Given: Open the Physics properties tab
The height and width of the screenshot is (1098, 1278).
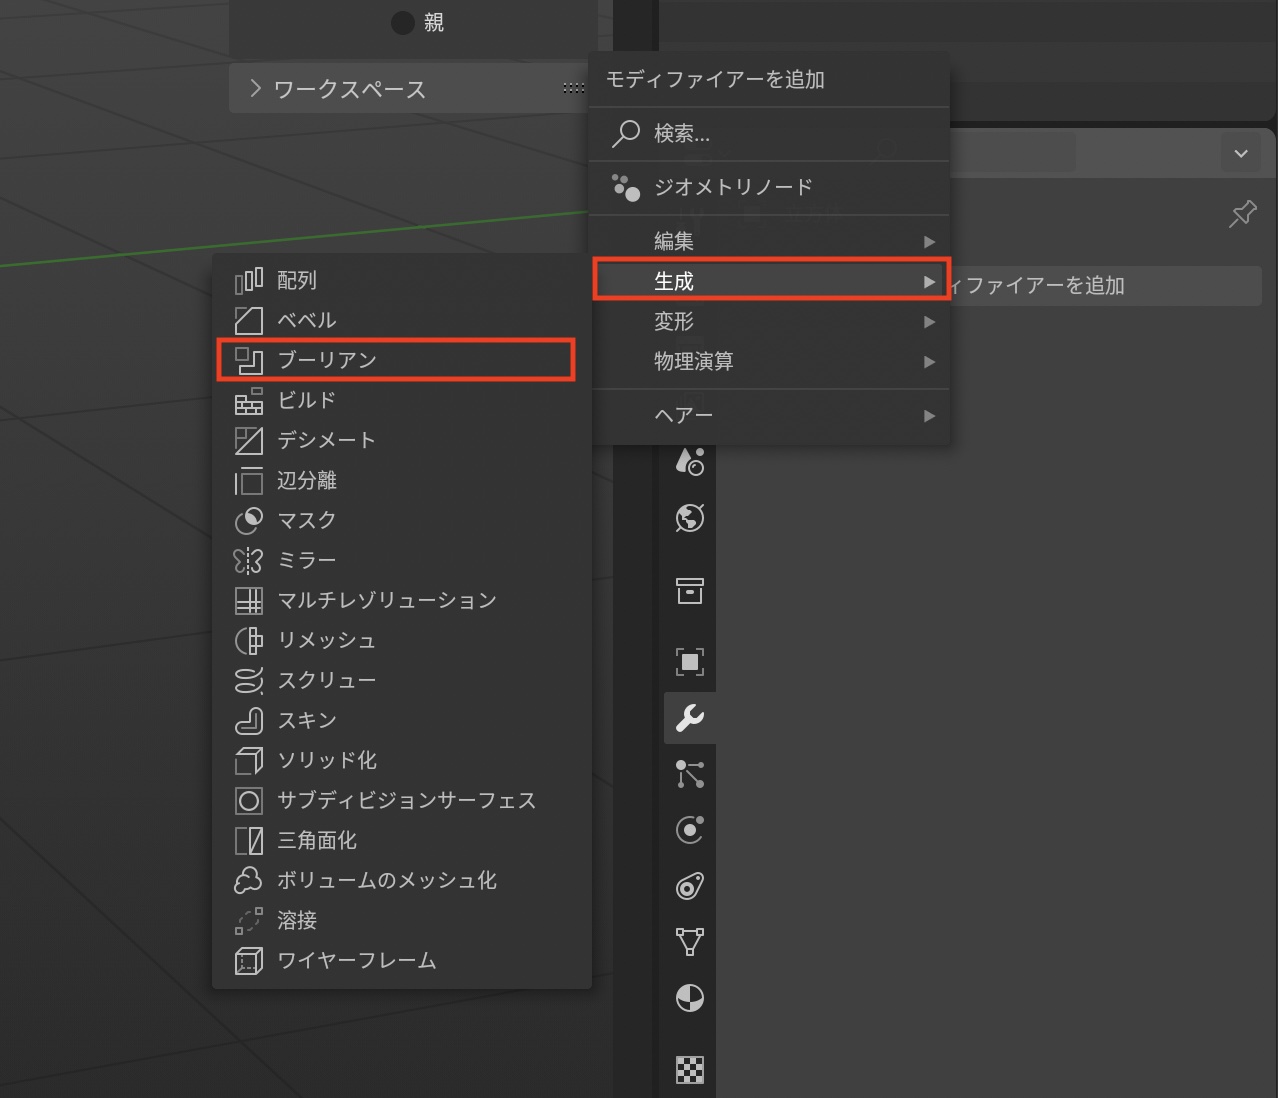Looking at the screenshot, I should (690, 830).
